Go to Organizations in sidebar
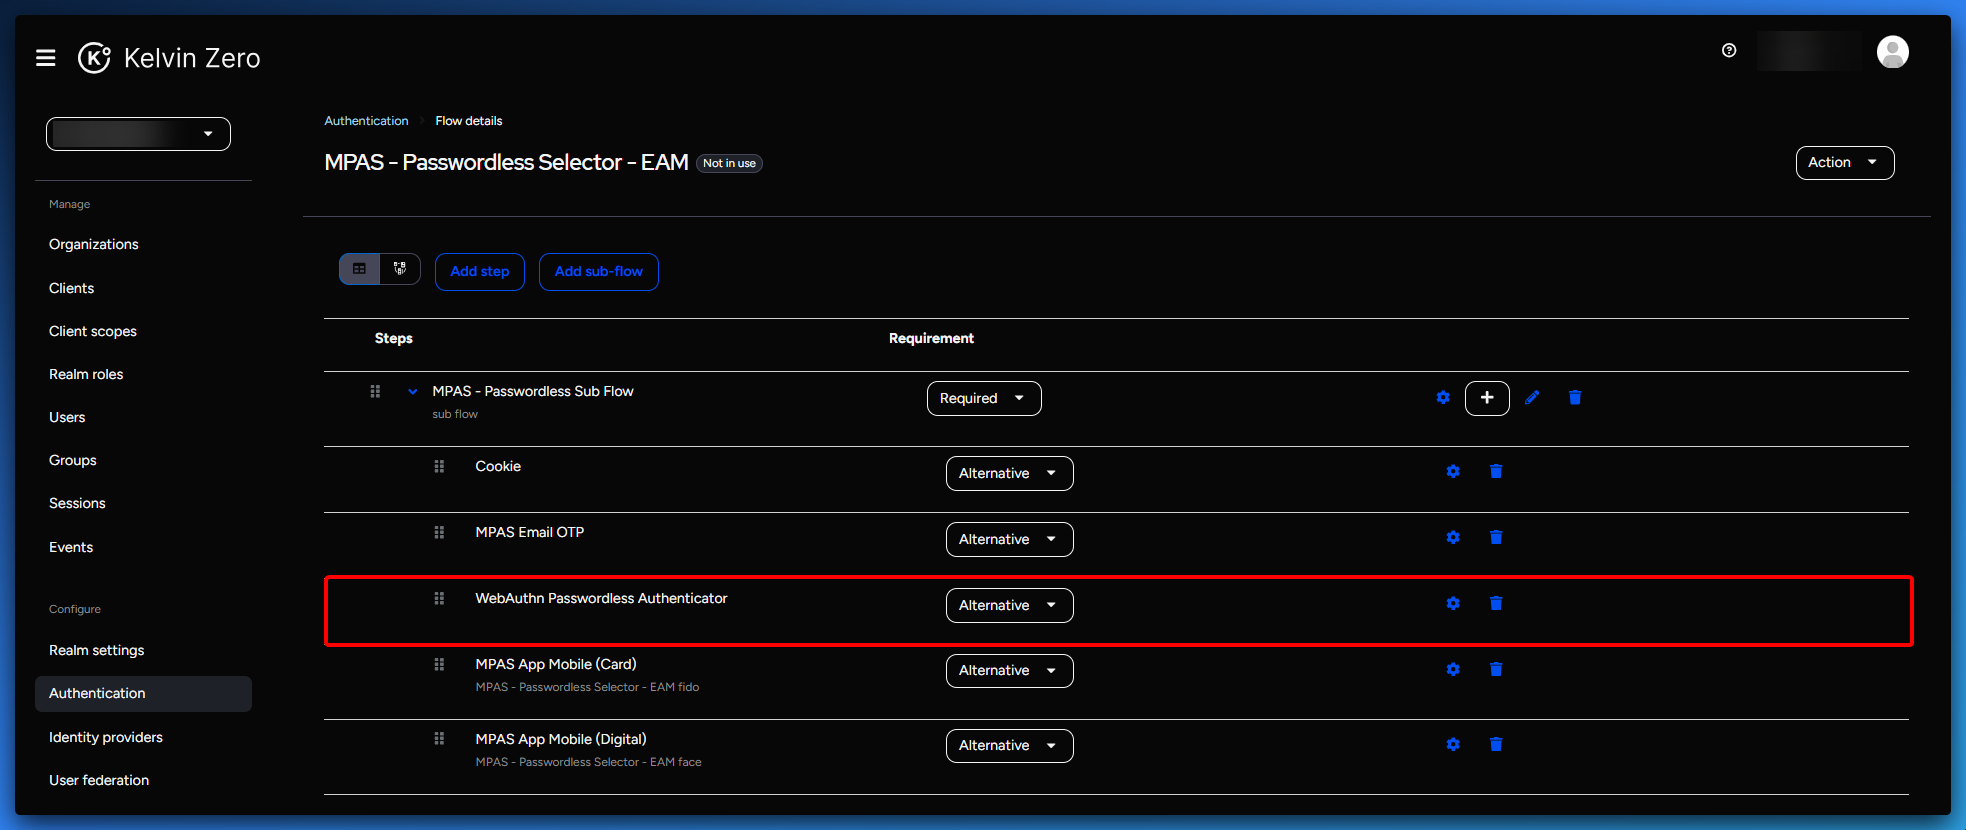The height and width of the screenshot is (830, 1966). pyautogui.click(x=94, y=244)
